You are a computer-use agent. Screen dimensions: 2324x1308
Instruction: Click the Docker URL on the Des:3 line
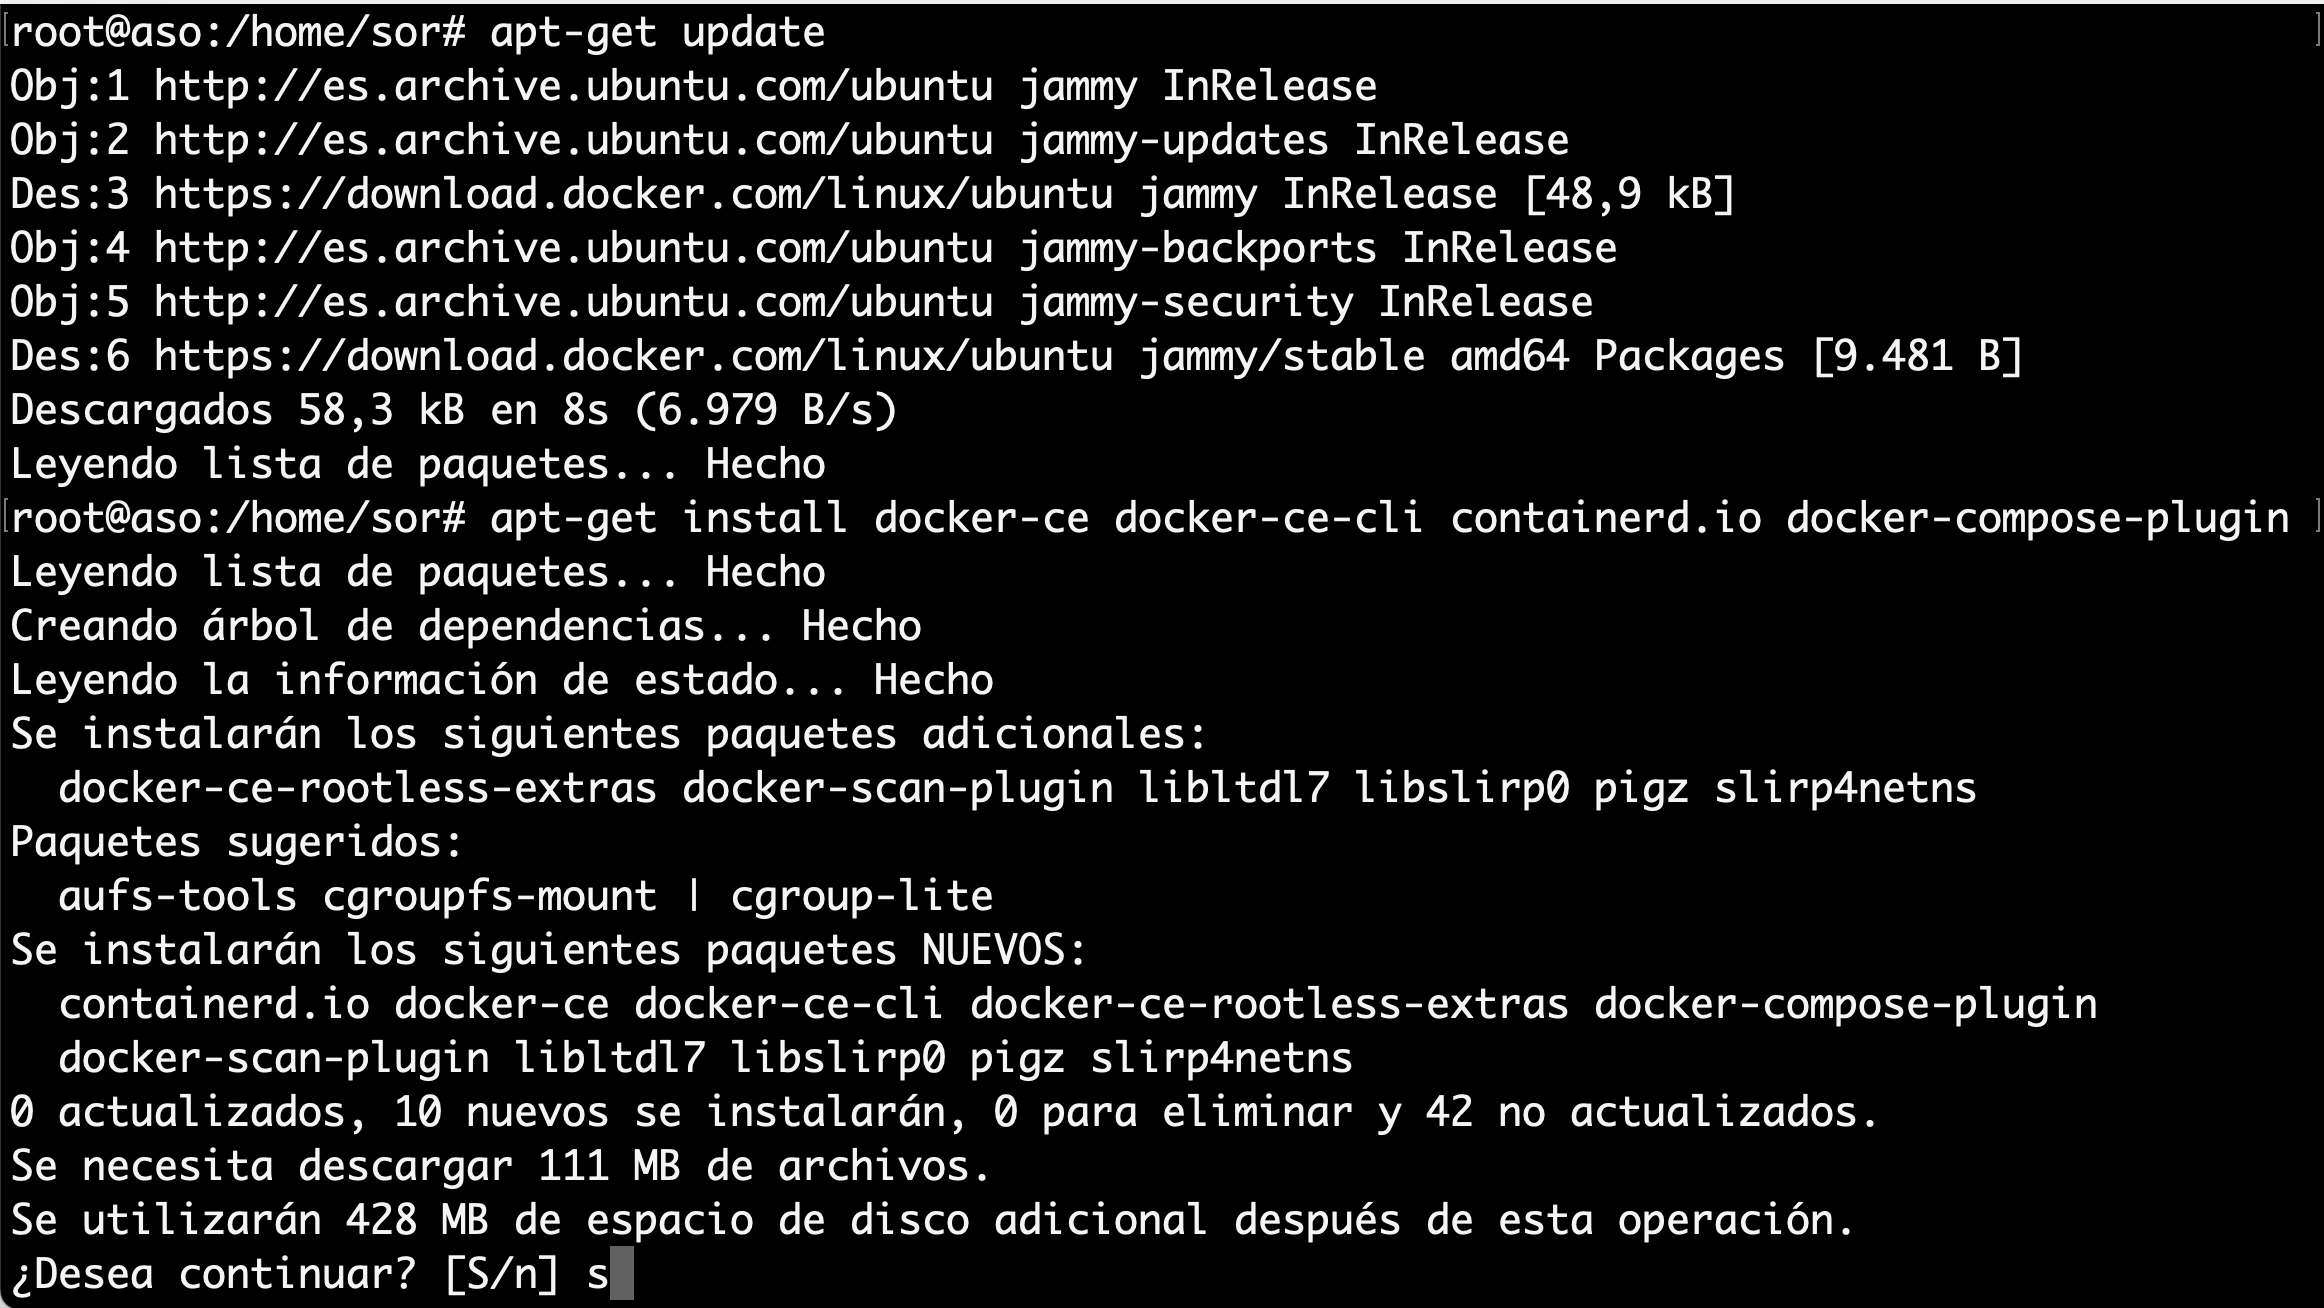point(633,194)
